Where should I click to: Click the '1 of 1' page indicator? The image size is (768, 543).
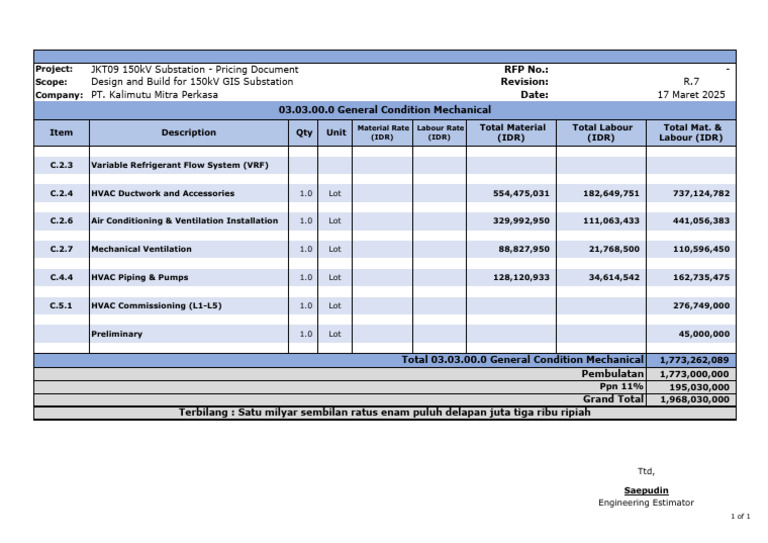click(740, 517)
